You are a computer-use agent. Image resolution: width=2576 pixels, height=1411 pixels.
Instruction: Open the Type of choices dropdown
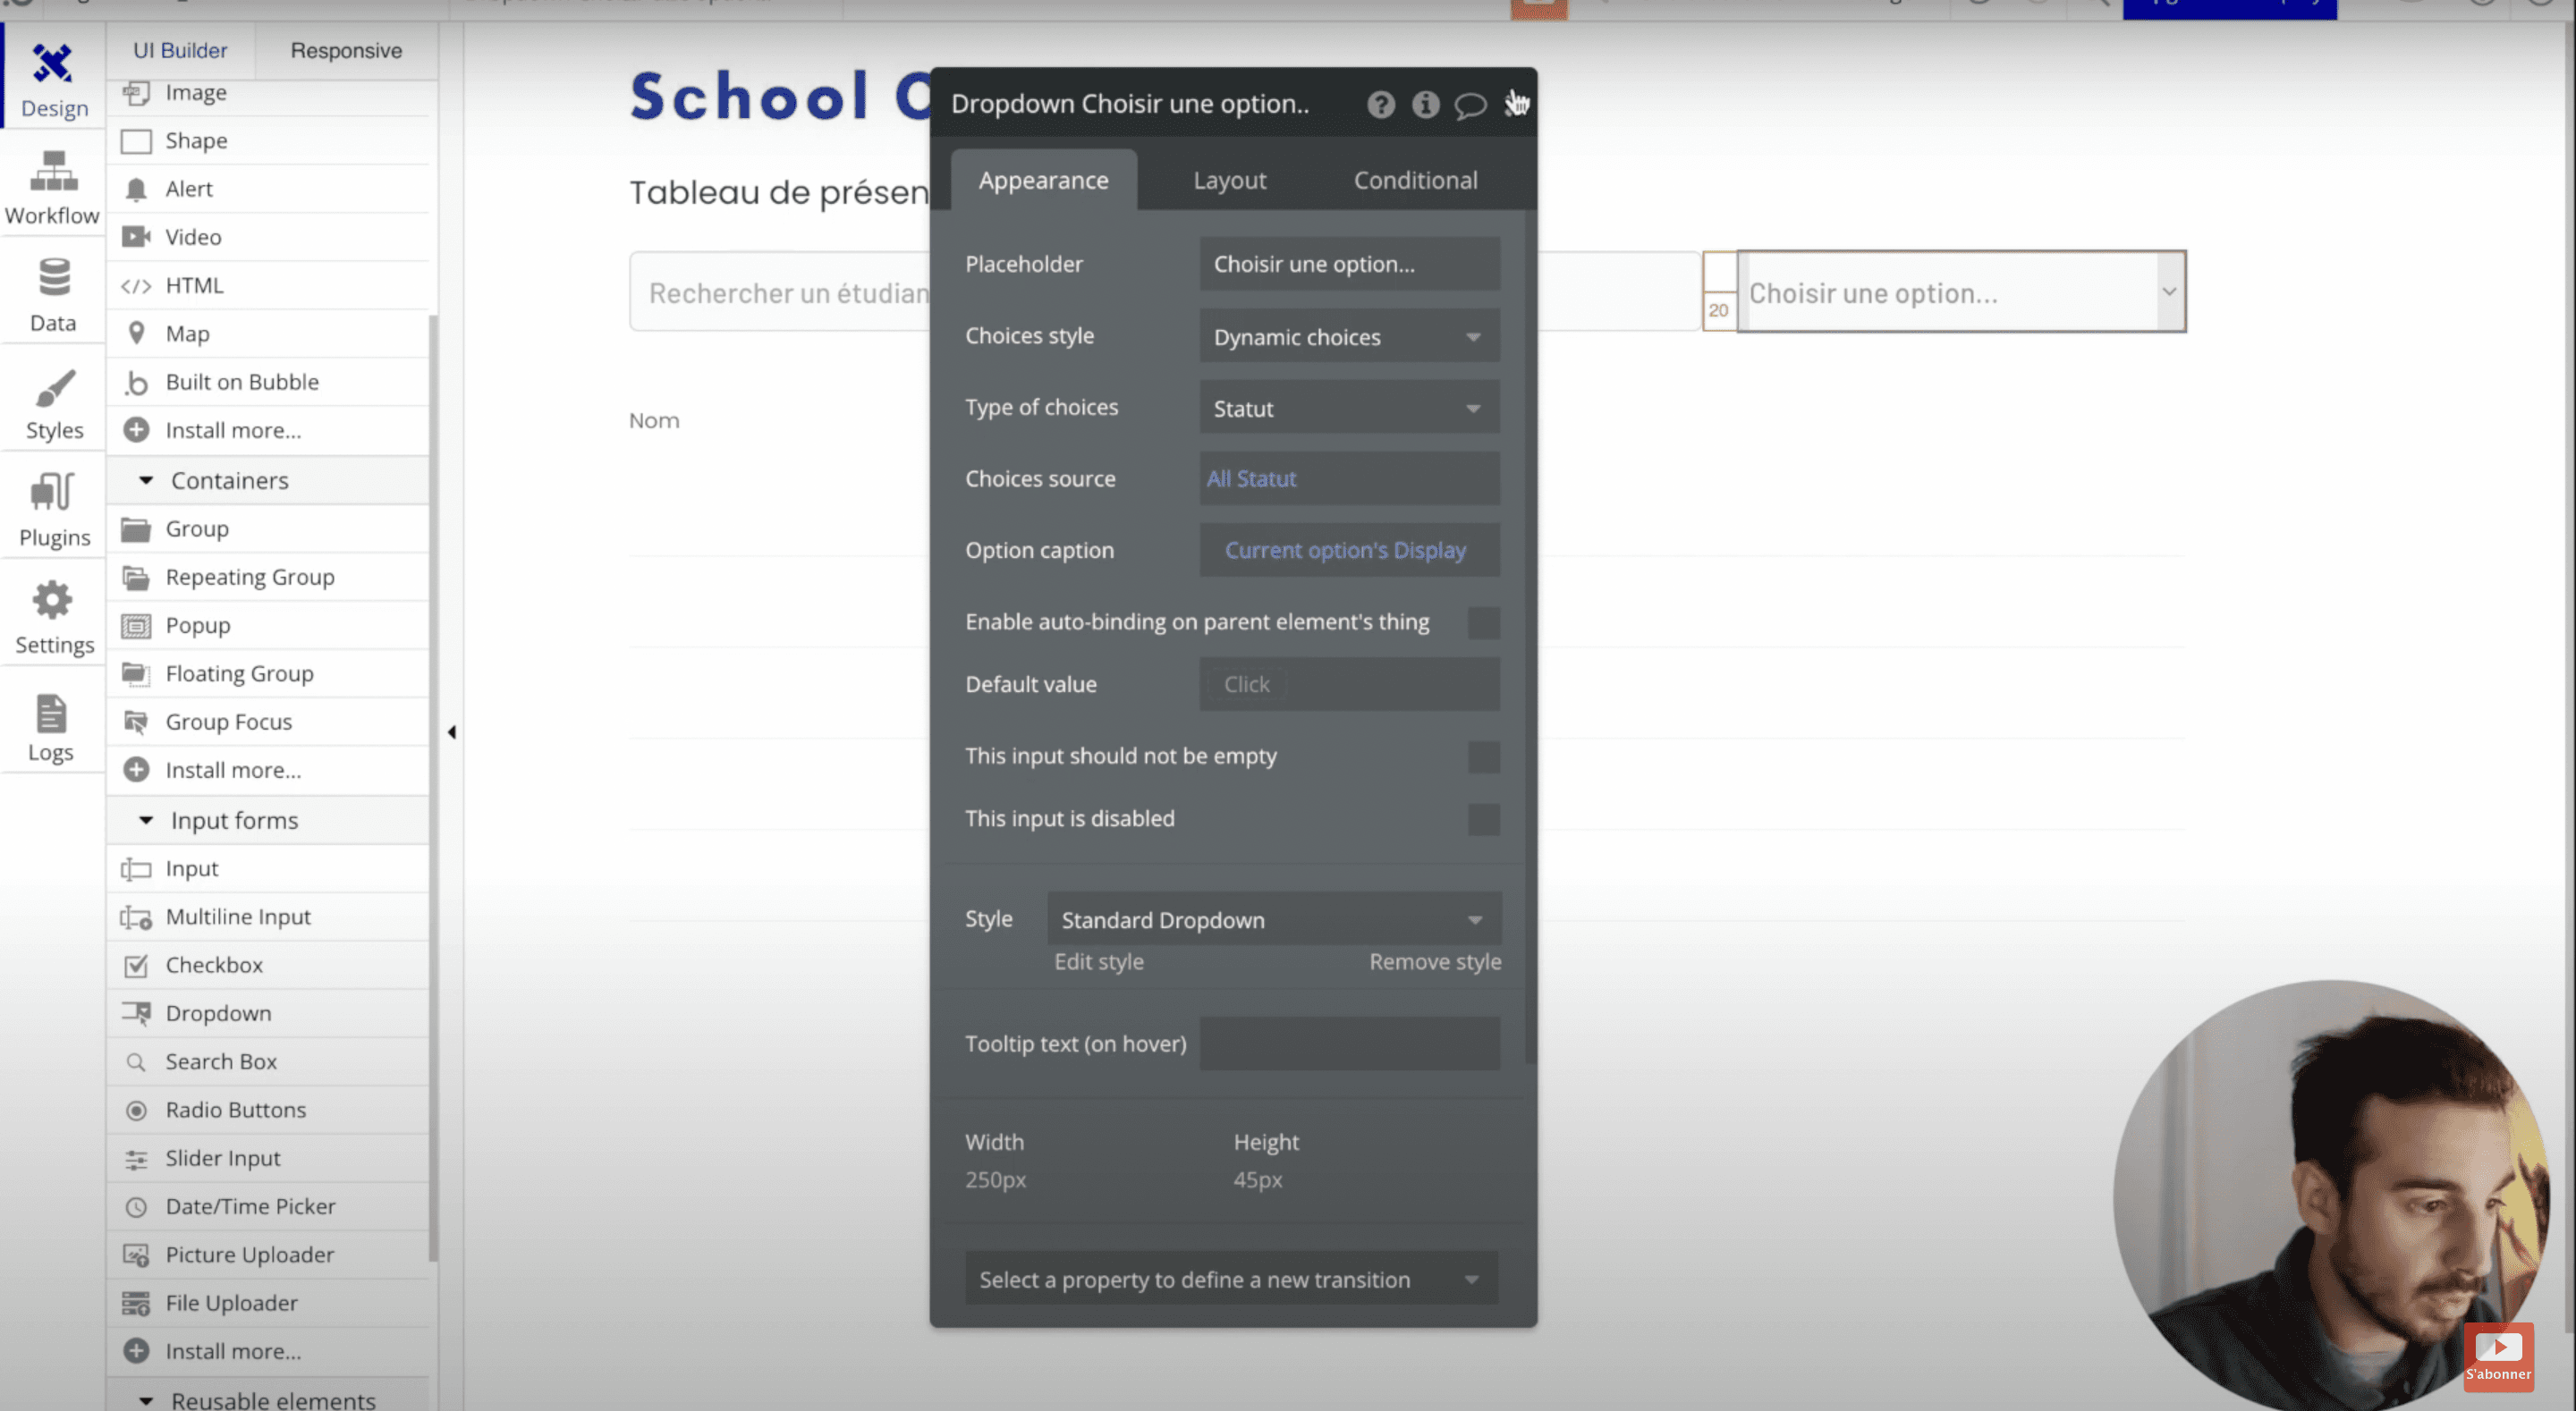(x=1348, y=408)
